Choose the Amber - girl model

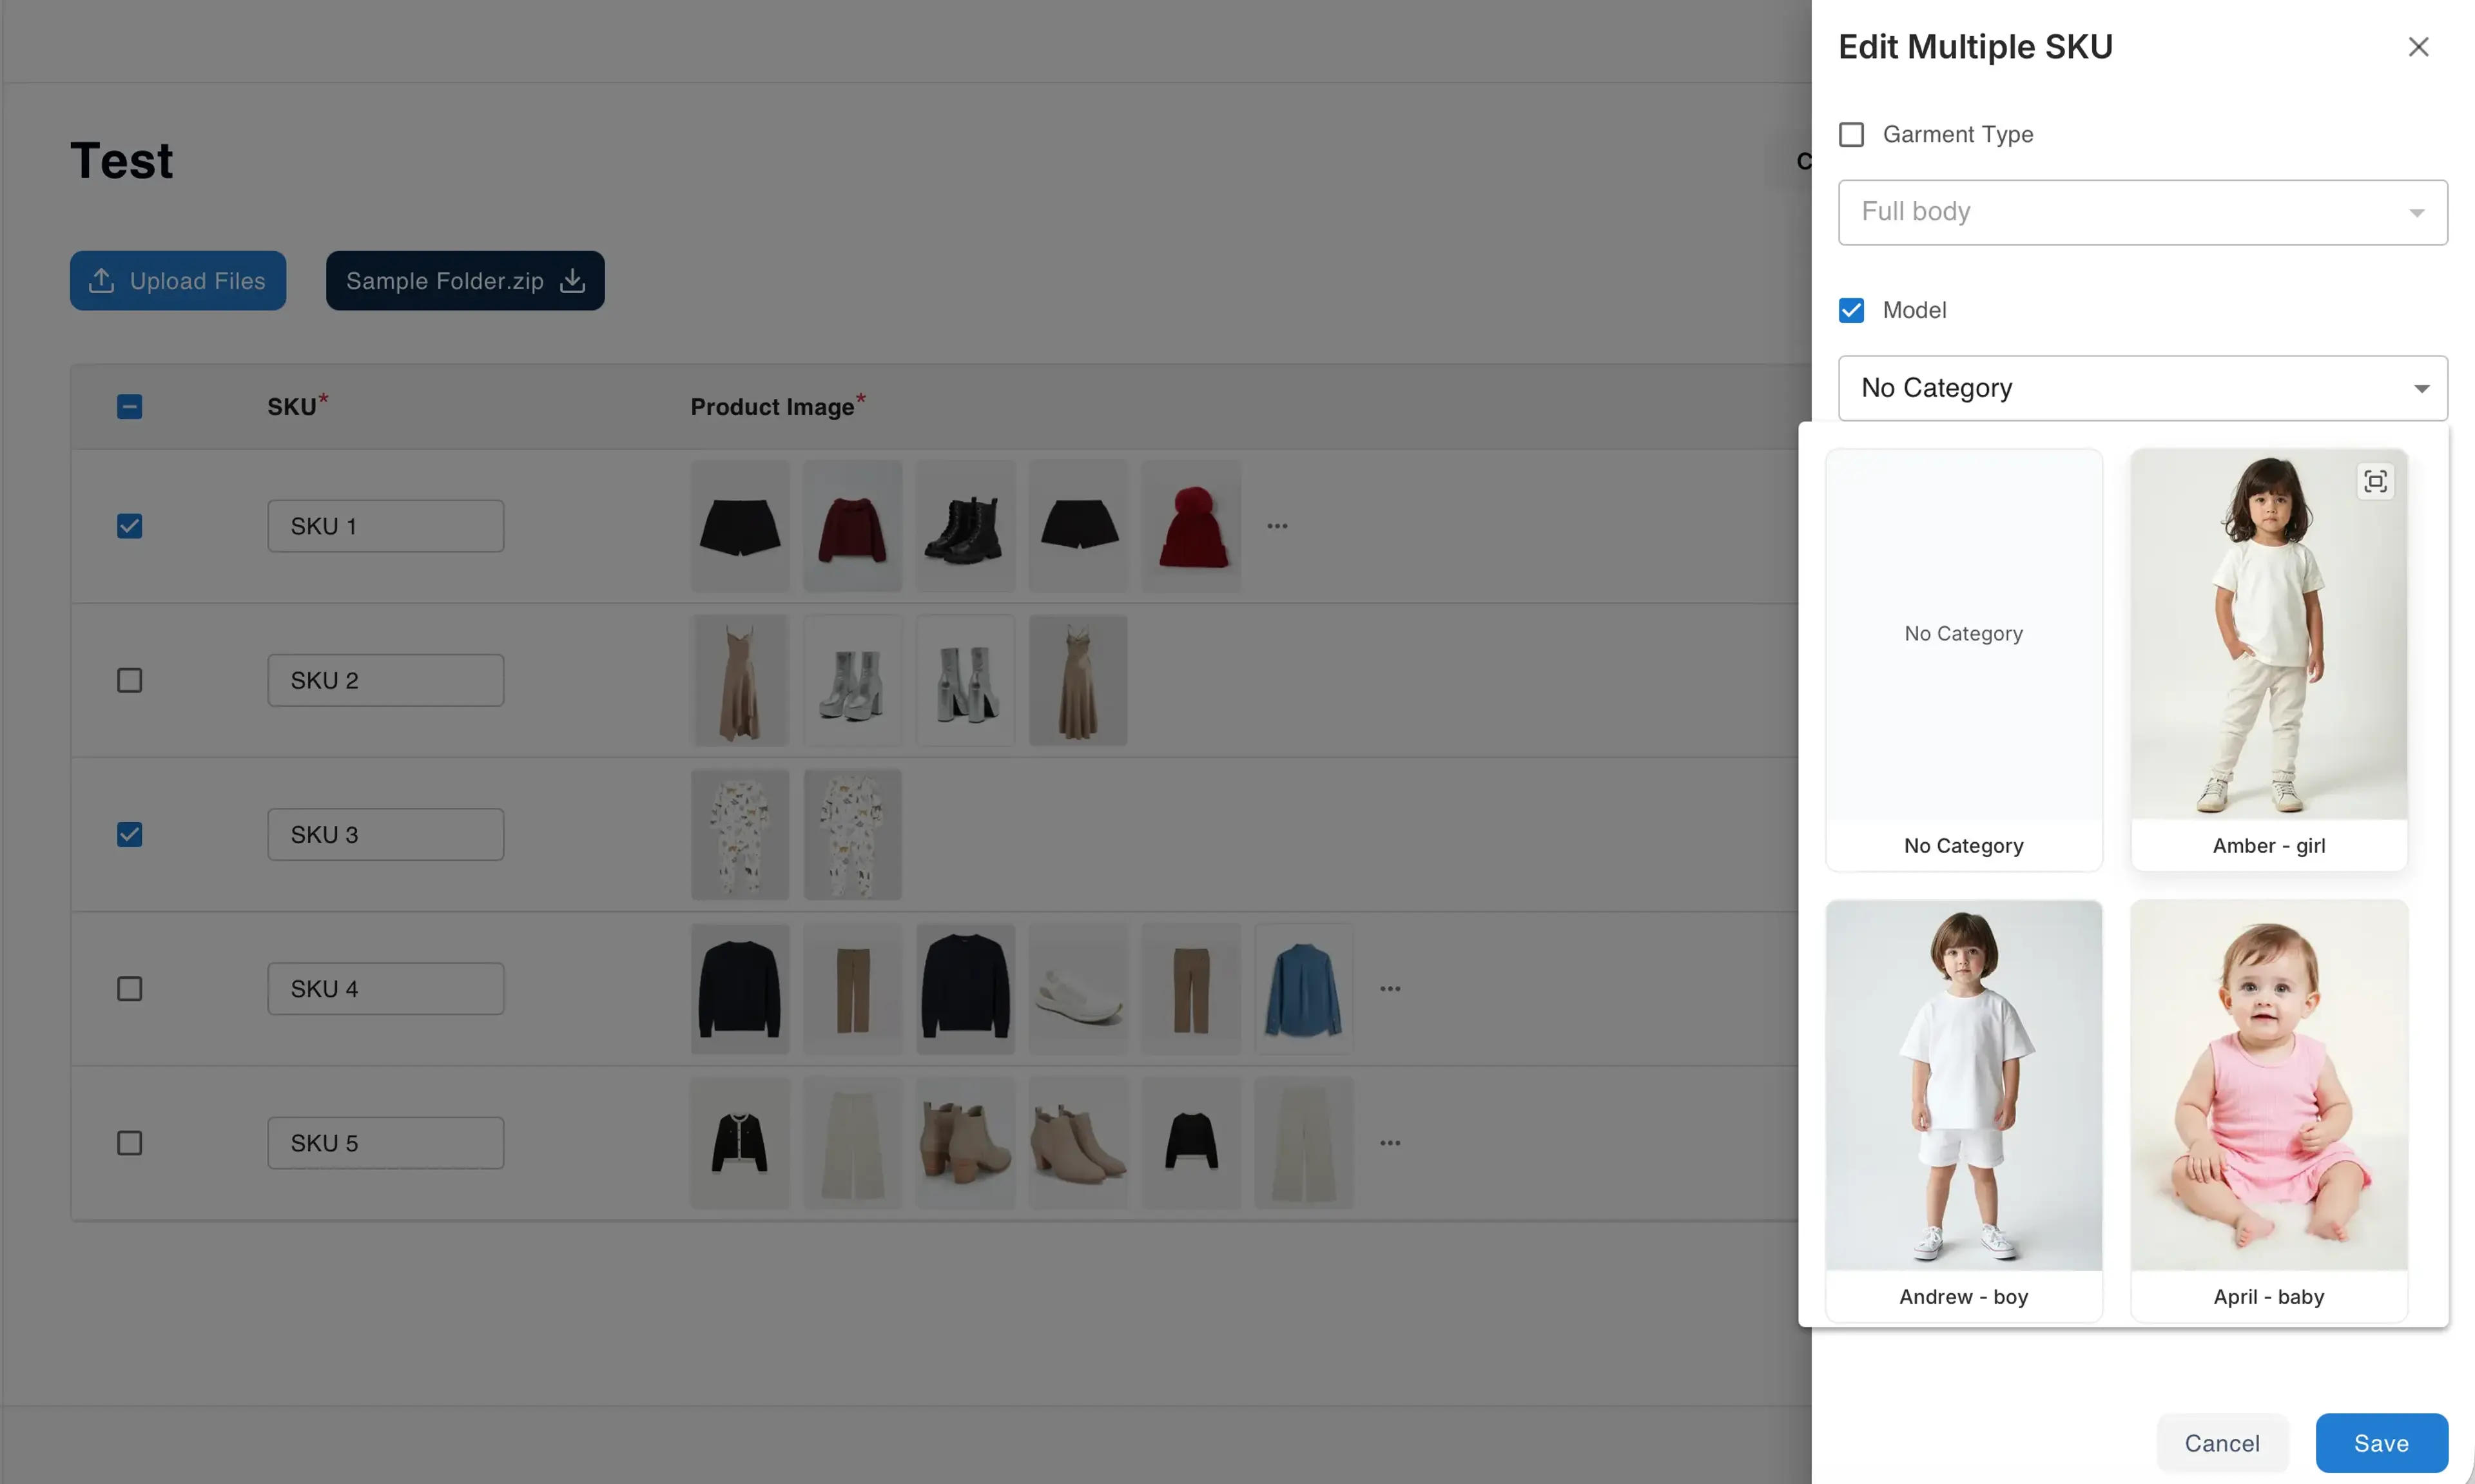point(2268,660)
